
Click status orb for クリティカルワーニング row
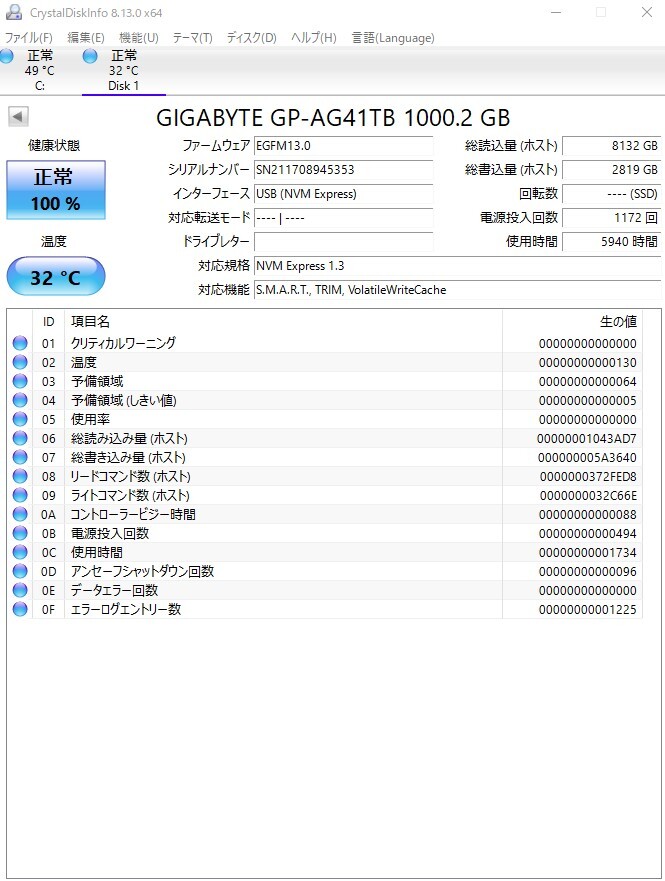click(x=20, y=343)
